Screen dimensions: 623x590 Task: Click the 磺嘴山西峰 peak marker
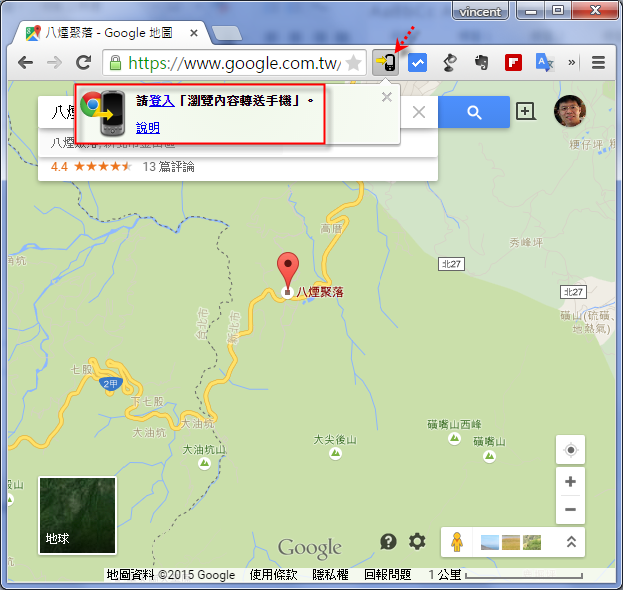(455, 438)
